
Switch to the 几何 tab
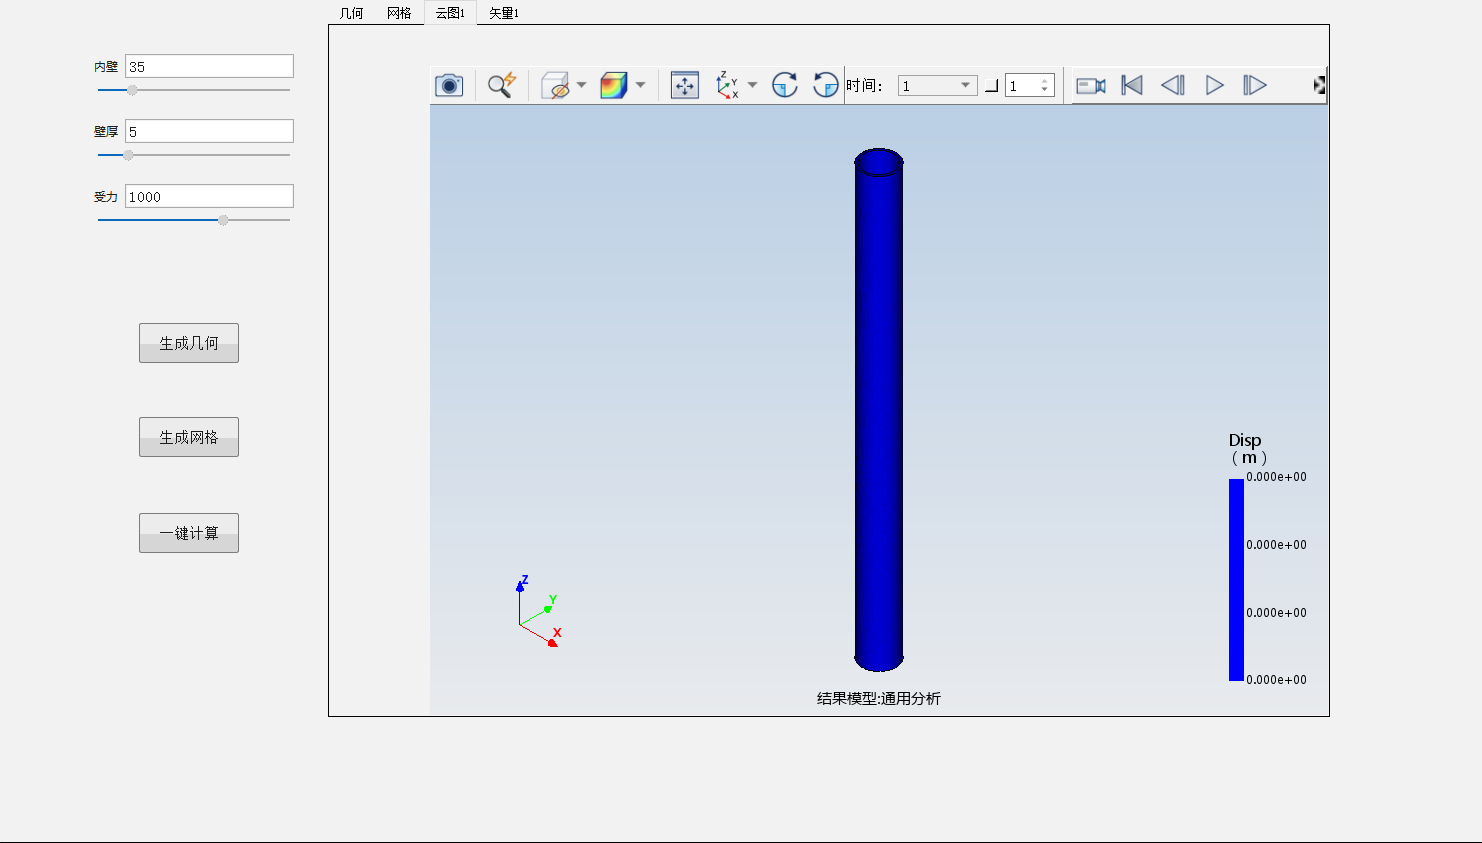pos(352,13)
